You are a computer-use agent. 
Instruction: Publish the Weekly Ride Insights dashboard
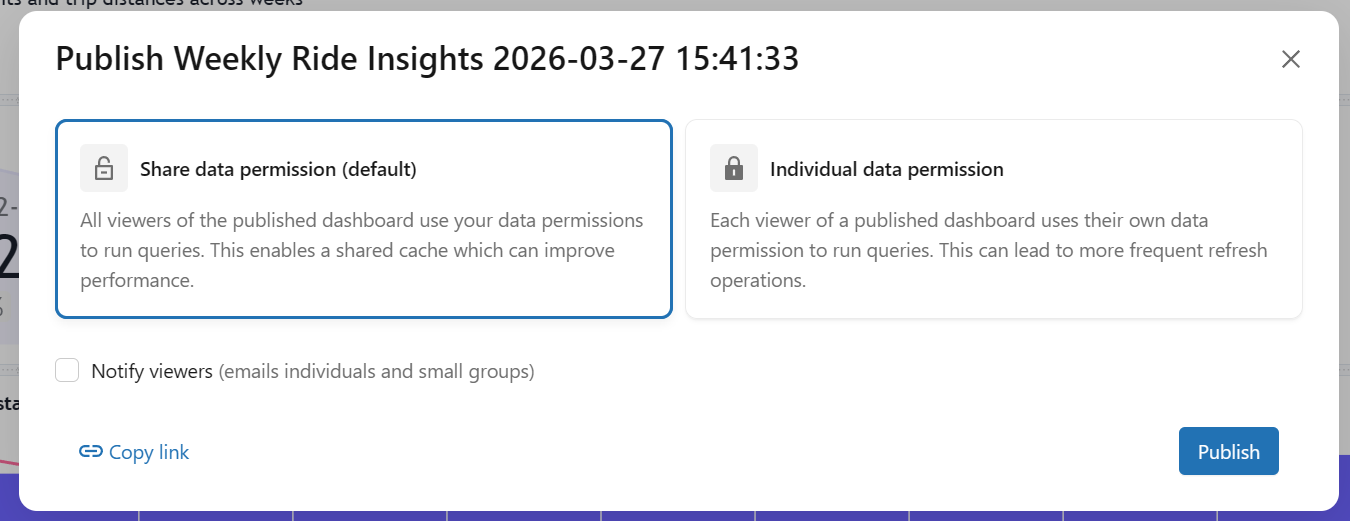(x=1229, y=451)
